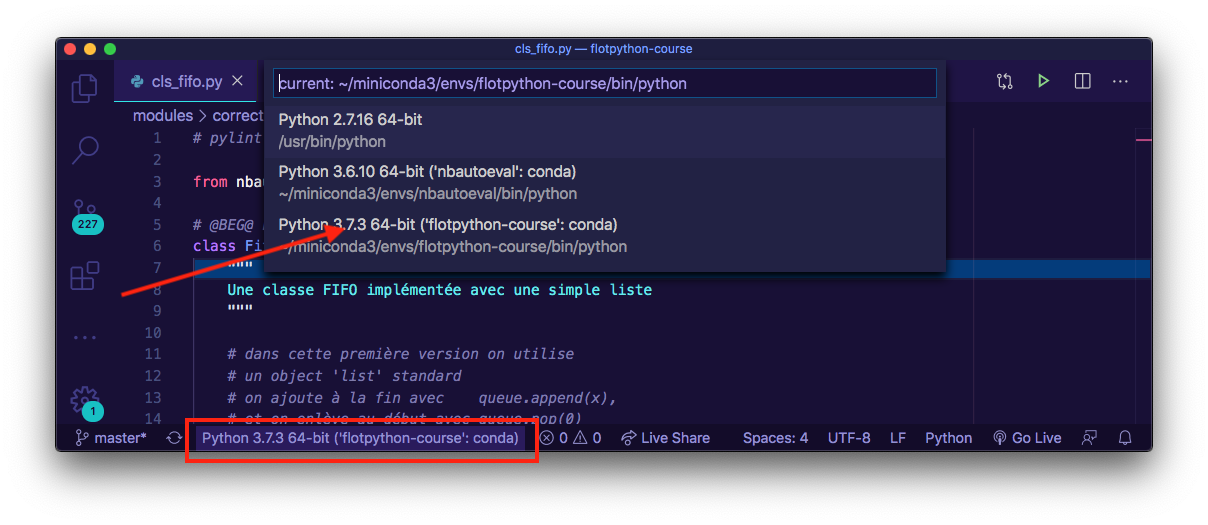Open Source Control with 227 badge
Screen dimensions: 1208x525
point(86,211)
